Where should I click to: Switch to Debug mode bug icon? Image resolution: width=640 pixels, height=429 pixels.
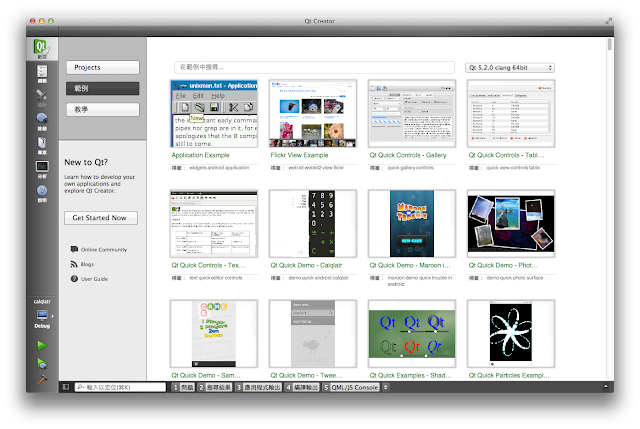pos(42,121)
